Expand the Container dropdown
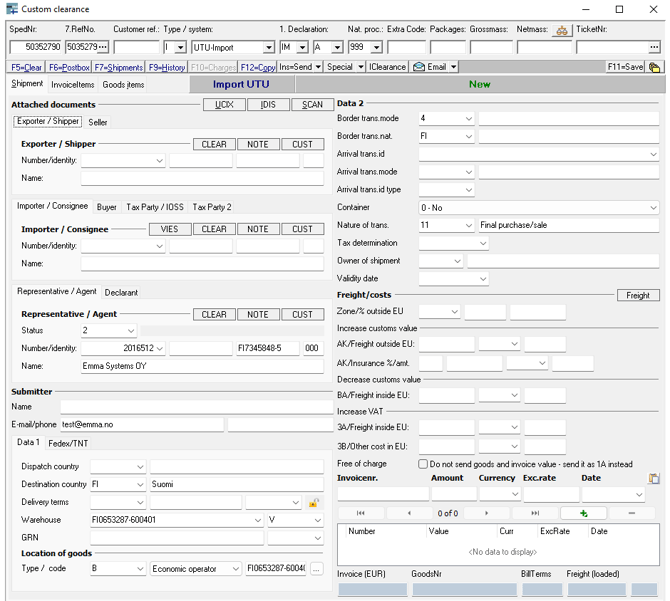Screen dimensions: 670x601 pyautogui.click(x=653, y=208)
